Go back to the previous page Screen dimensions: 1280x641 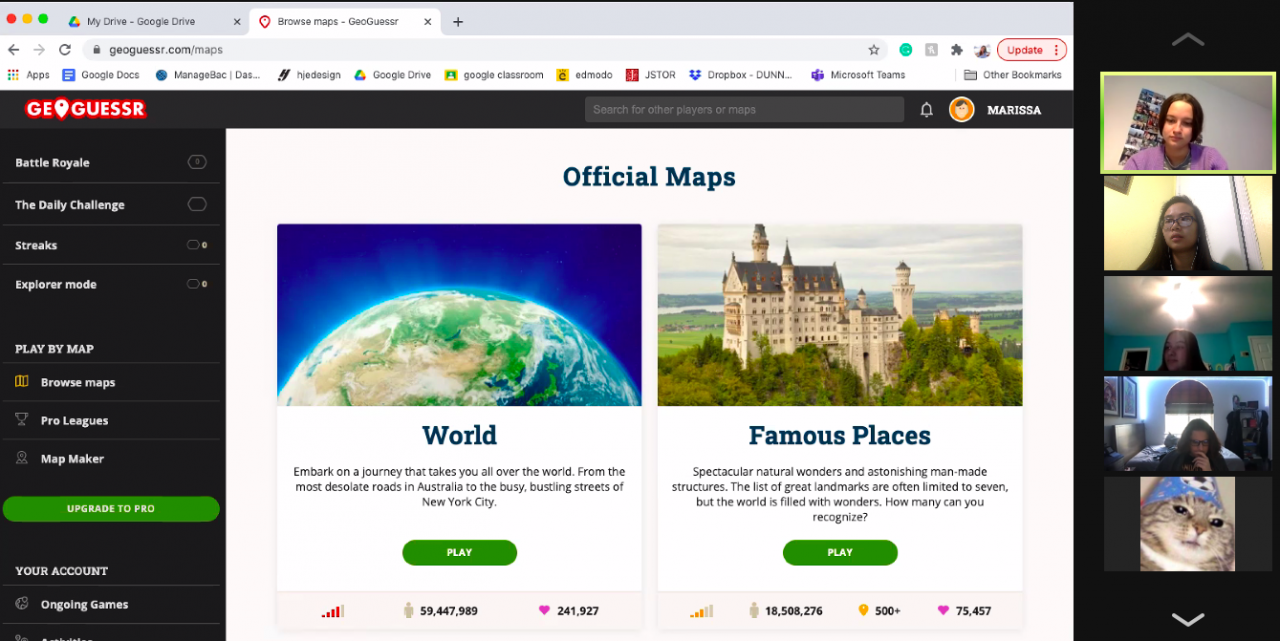pos(14,50)
